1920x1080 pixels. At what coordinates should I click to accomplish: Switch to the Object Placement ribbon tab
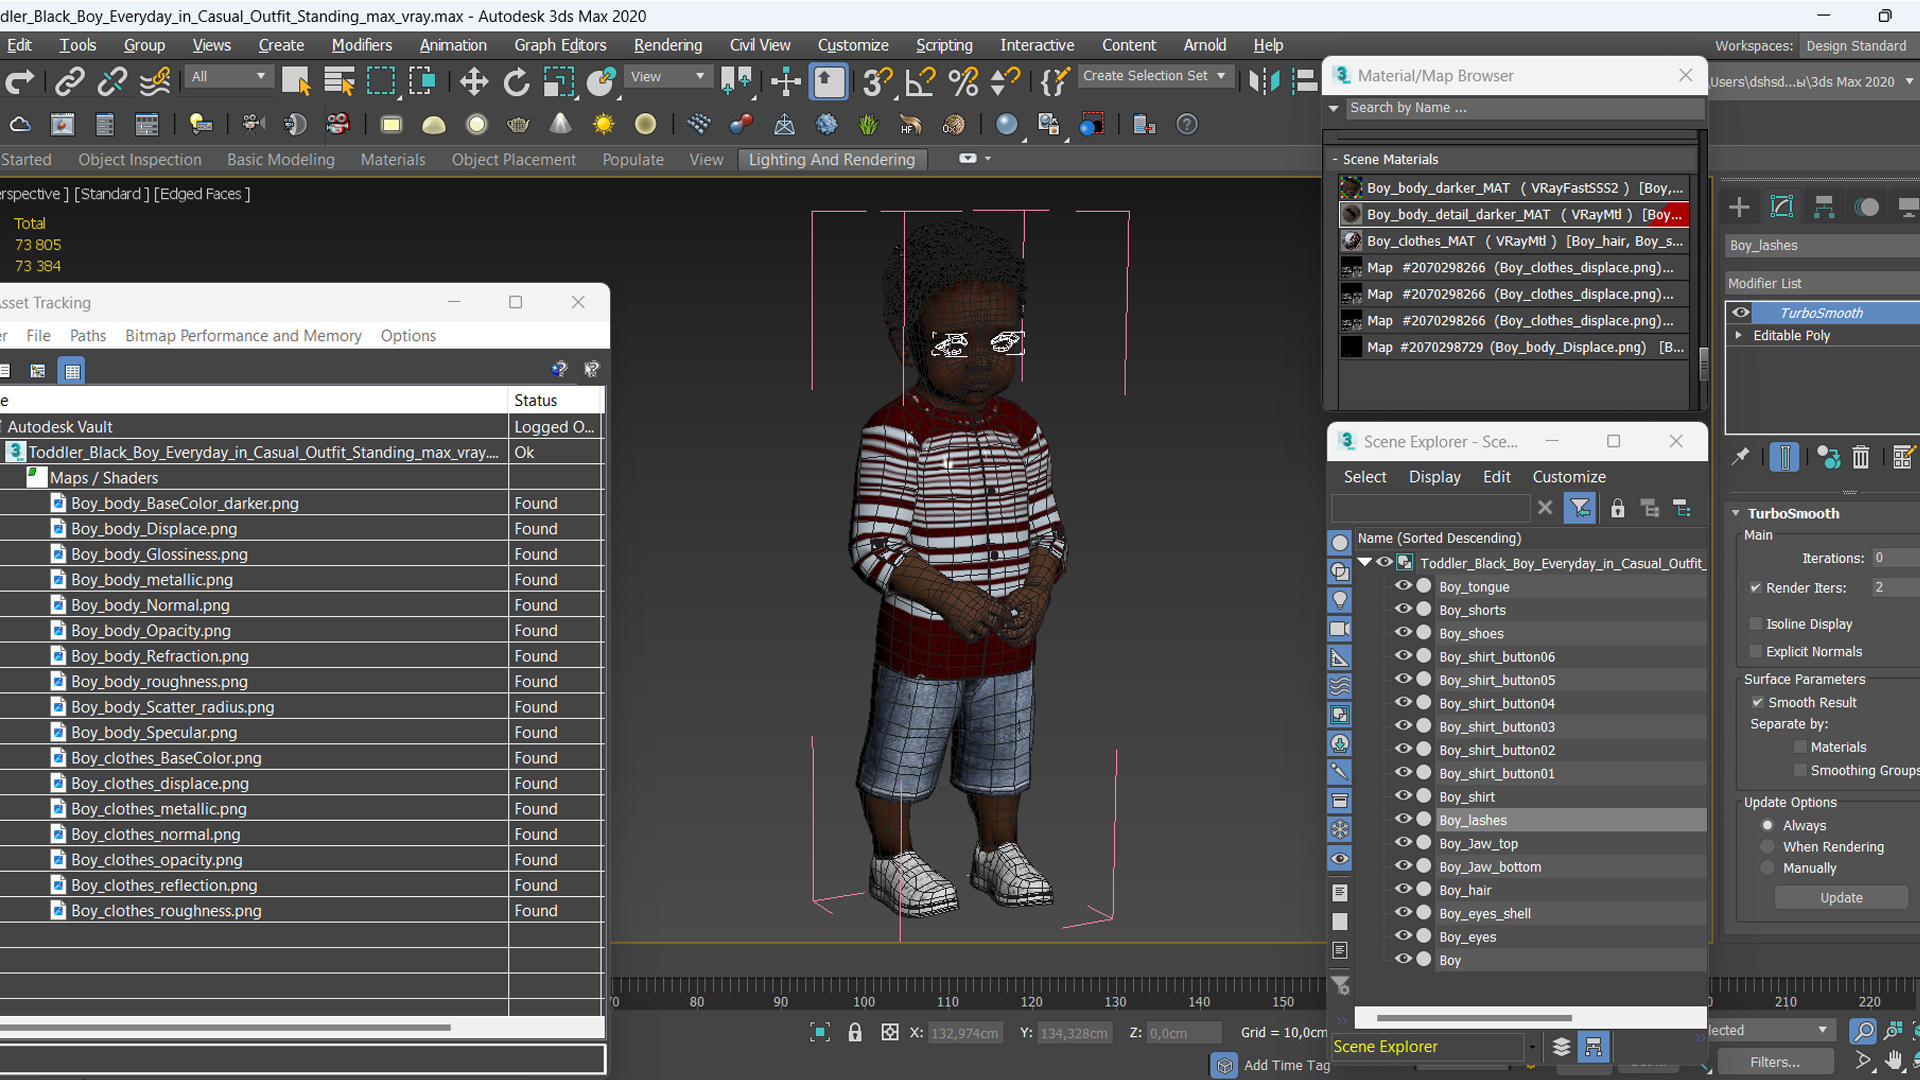(513, 159)
